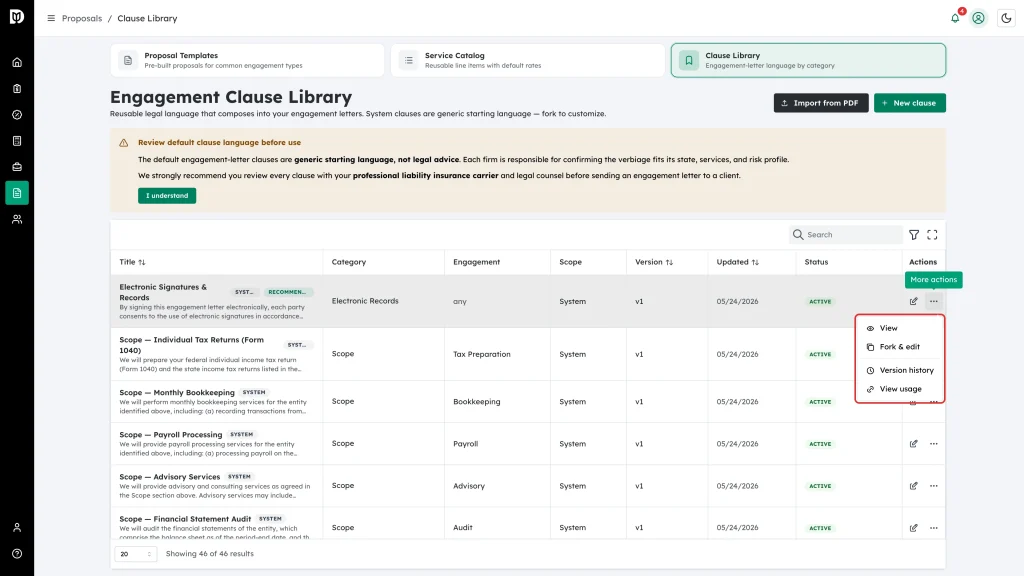This screenshot has height=576, width=1024.
Task: Open the clipboard icon in the sidebar
Action: [x=17, y=89]
